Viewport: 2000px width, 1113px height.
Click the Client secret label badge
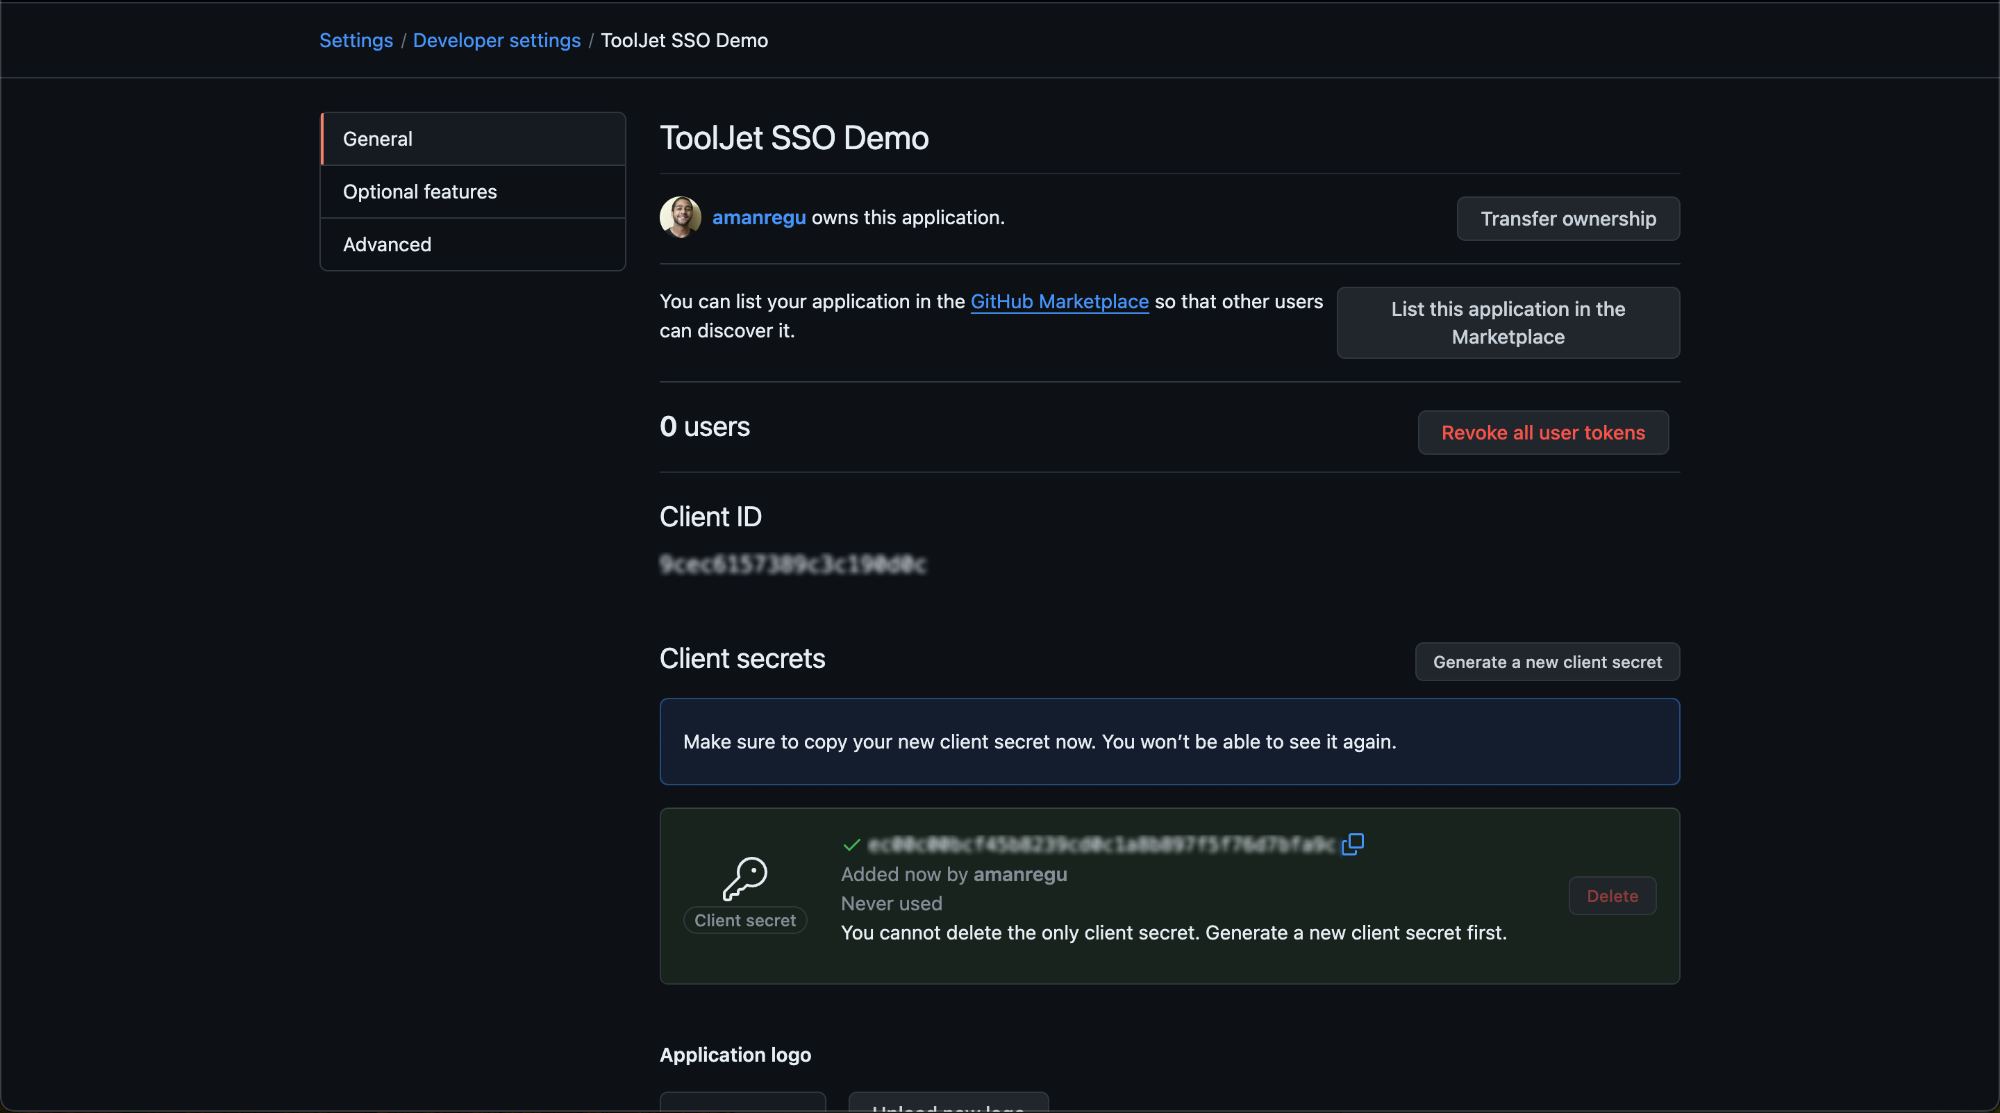[x=745, y=920]
